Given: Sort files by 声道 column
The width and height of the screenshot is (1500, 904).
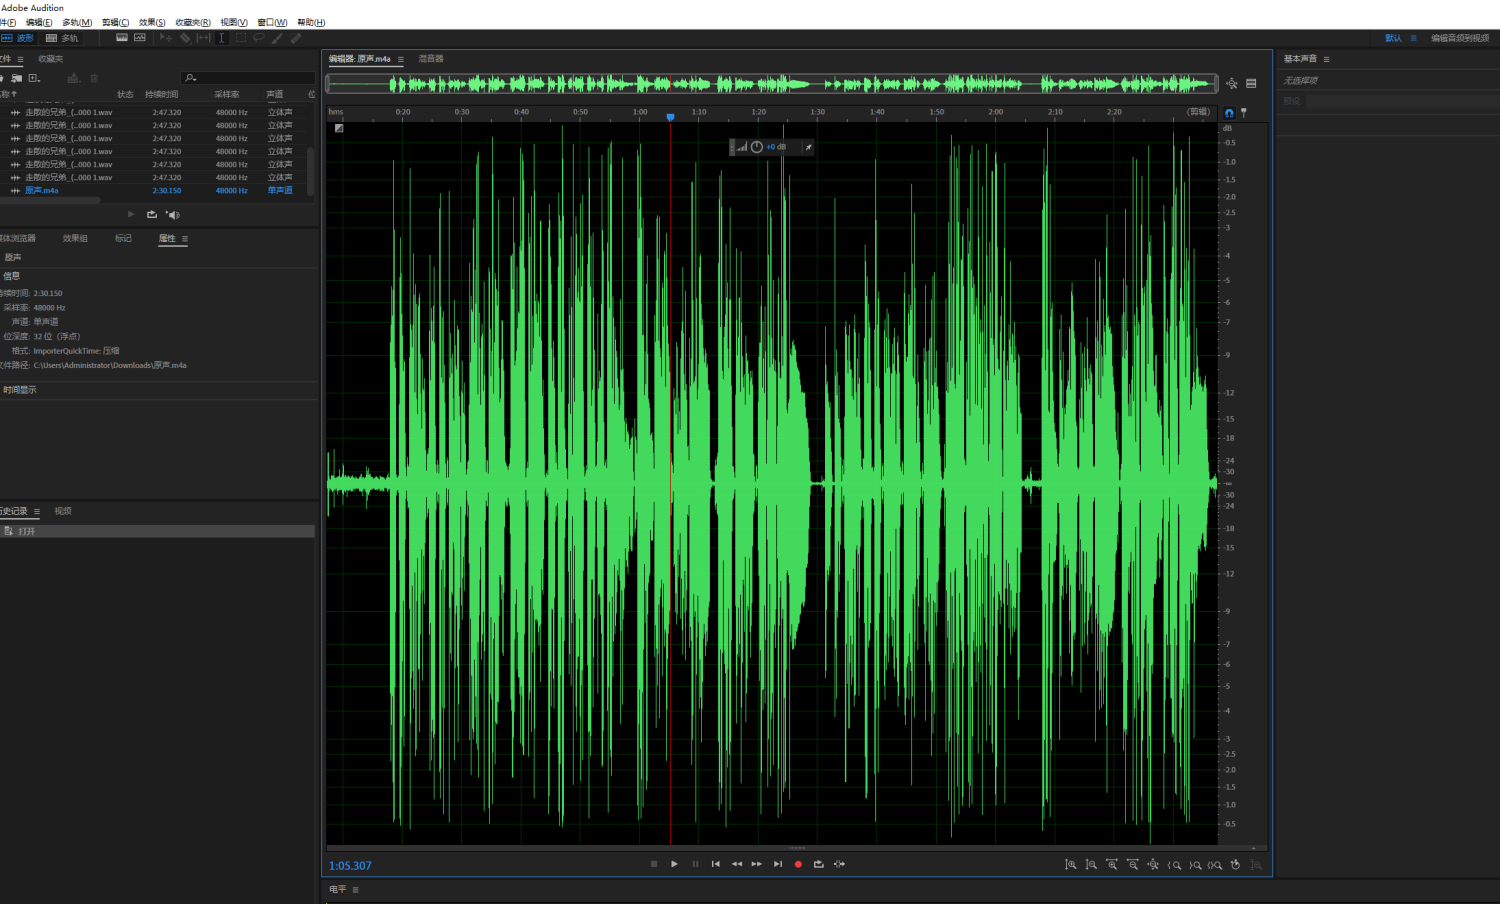Looking at the screenshot, I should pos(275,95).
